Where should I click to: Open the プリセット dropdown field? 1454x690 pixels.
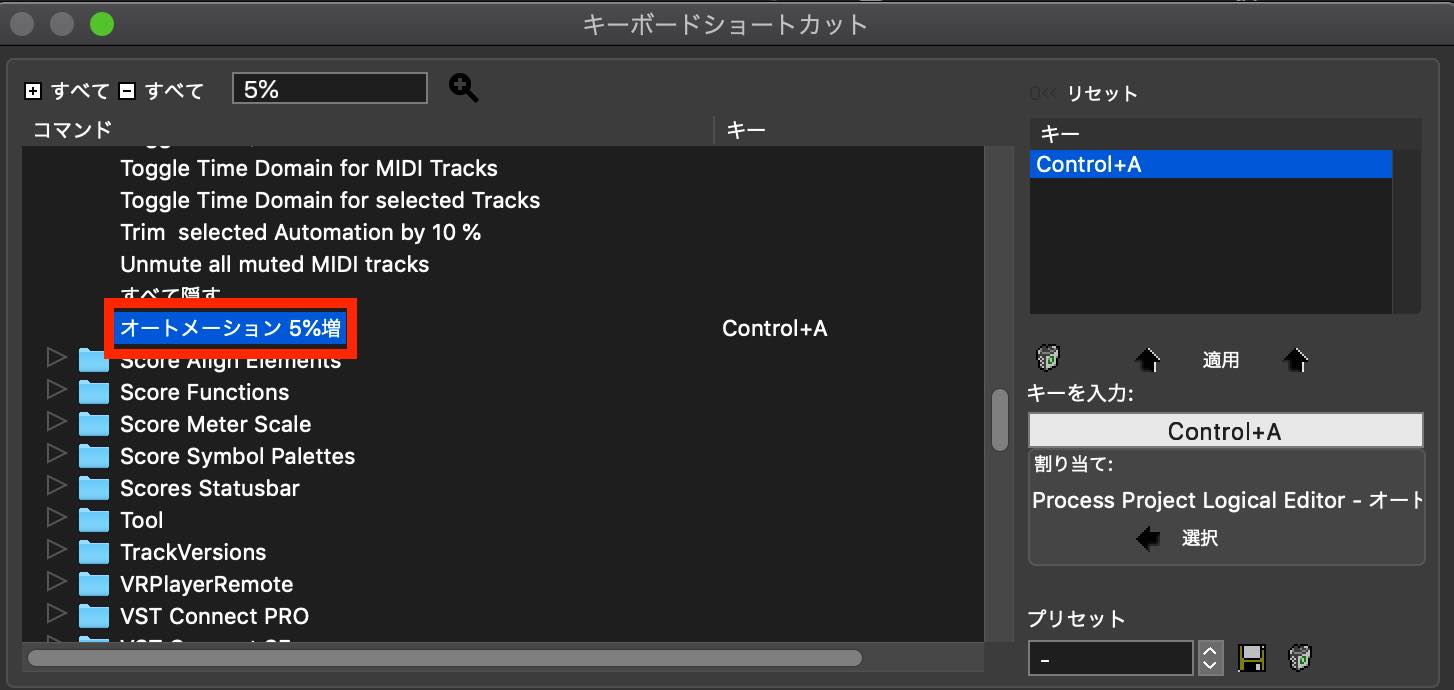click(1110, 658)
